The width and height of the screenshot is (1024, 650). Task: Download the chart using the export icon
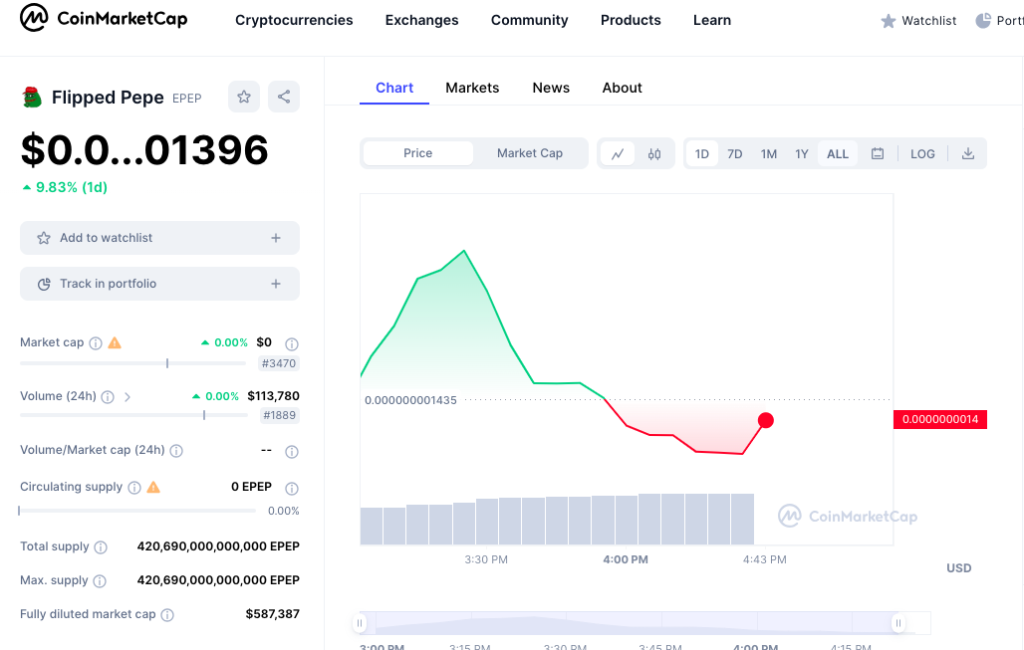tap(968, 153)
